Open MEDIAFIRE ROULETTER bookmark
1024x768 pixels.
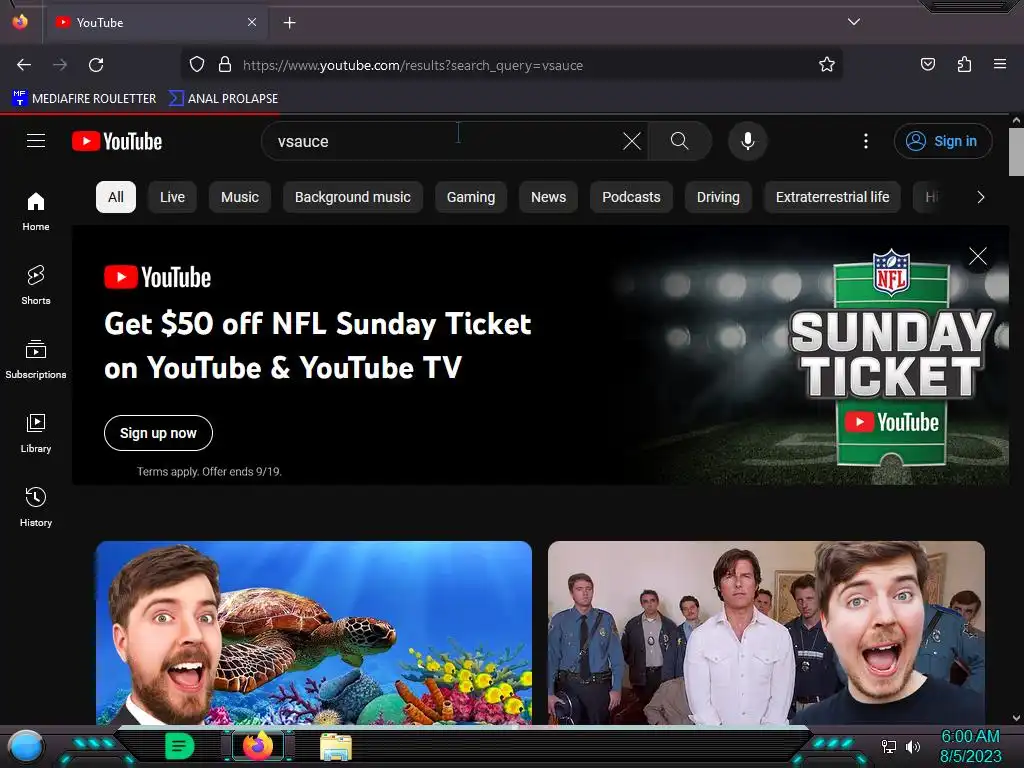coord(84,99)
